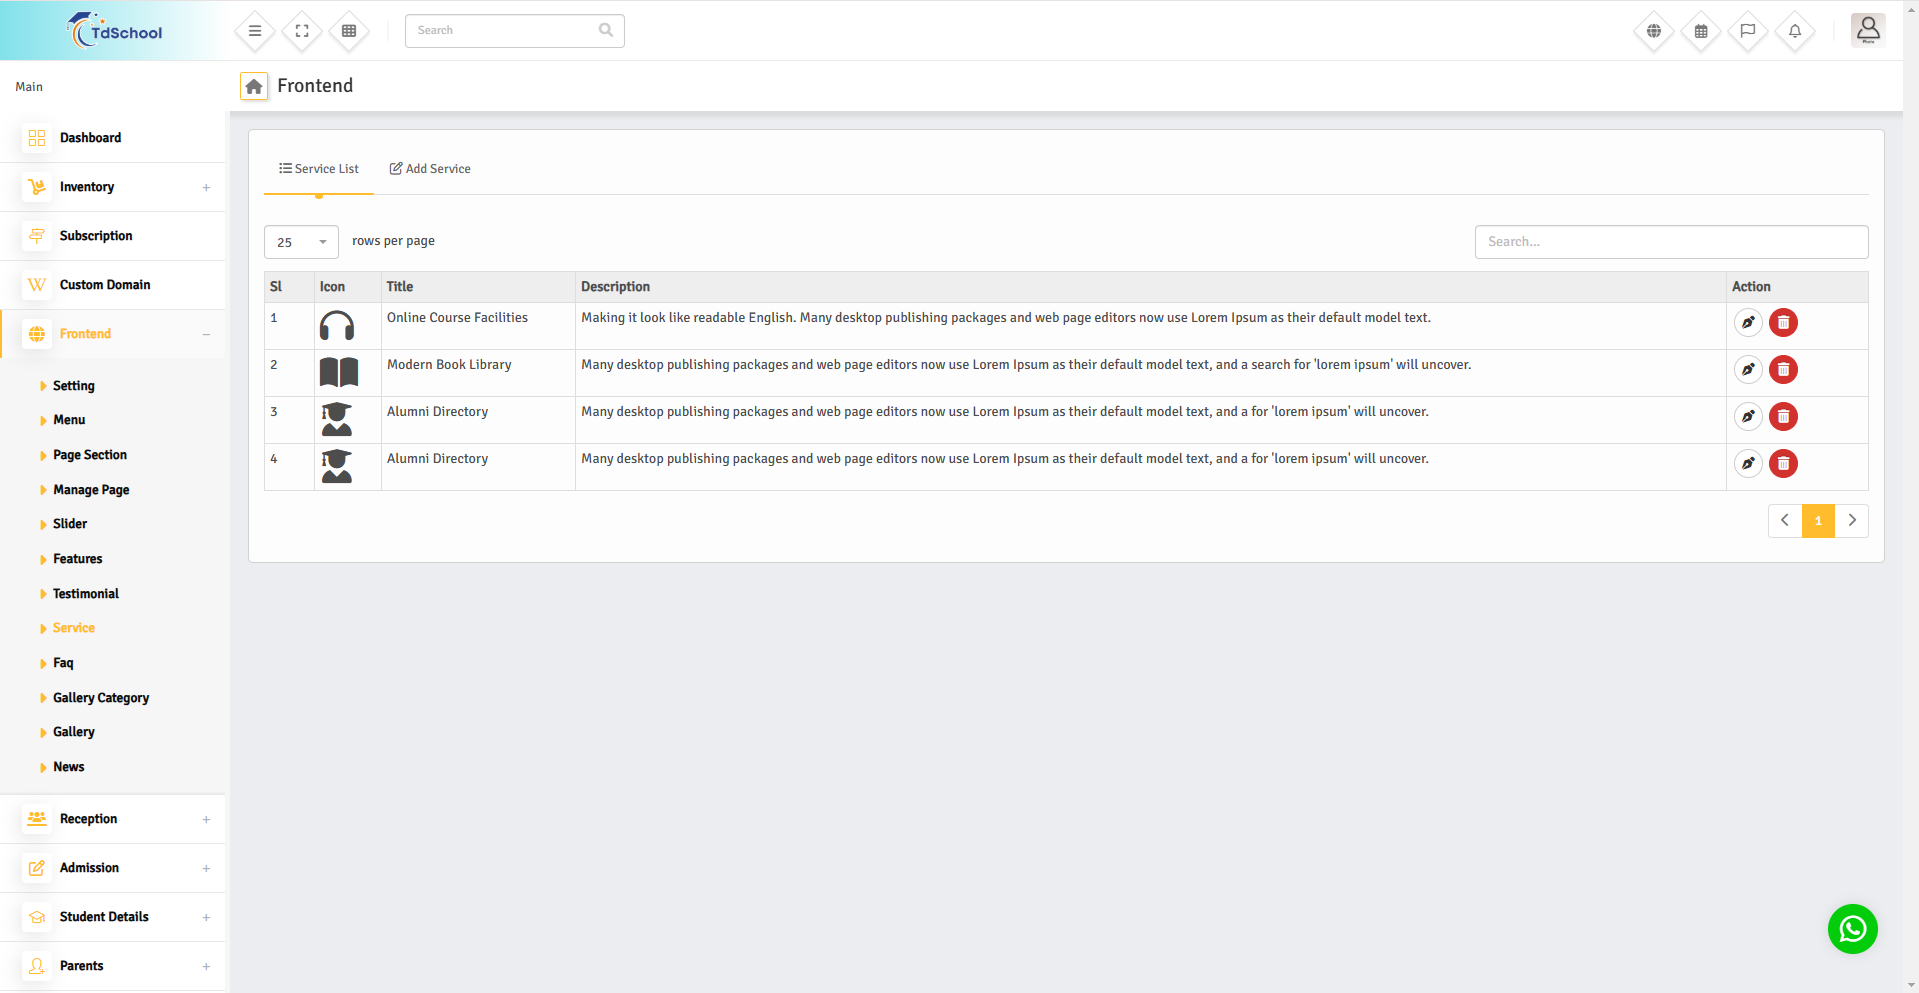The width and height of the screenshot is (1919, 993).
Task: Switch to the Add Service tab
Action: pyautogui.click(x=430, y=169)
